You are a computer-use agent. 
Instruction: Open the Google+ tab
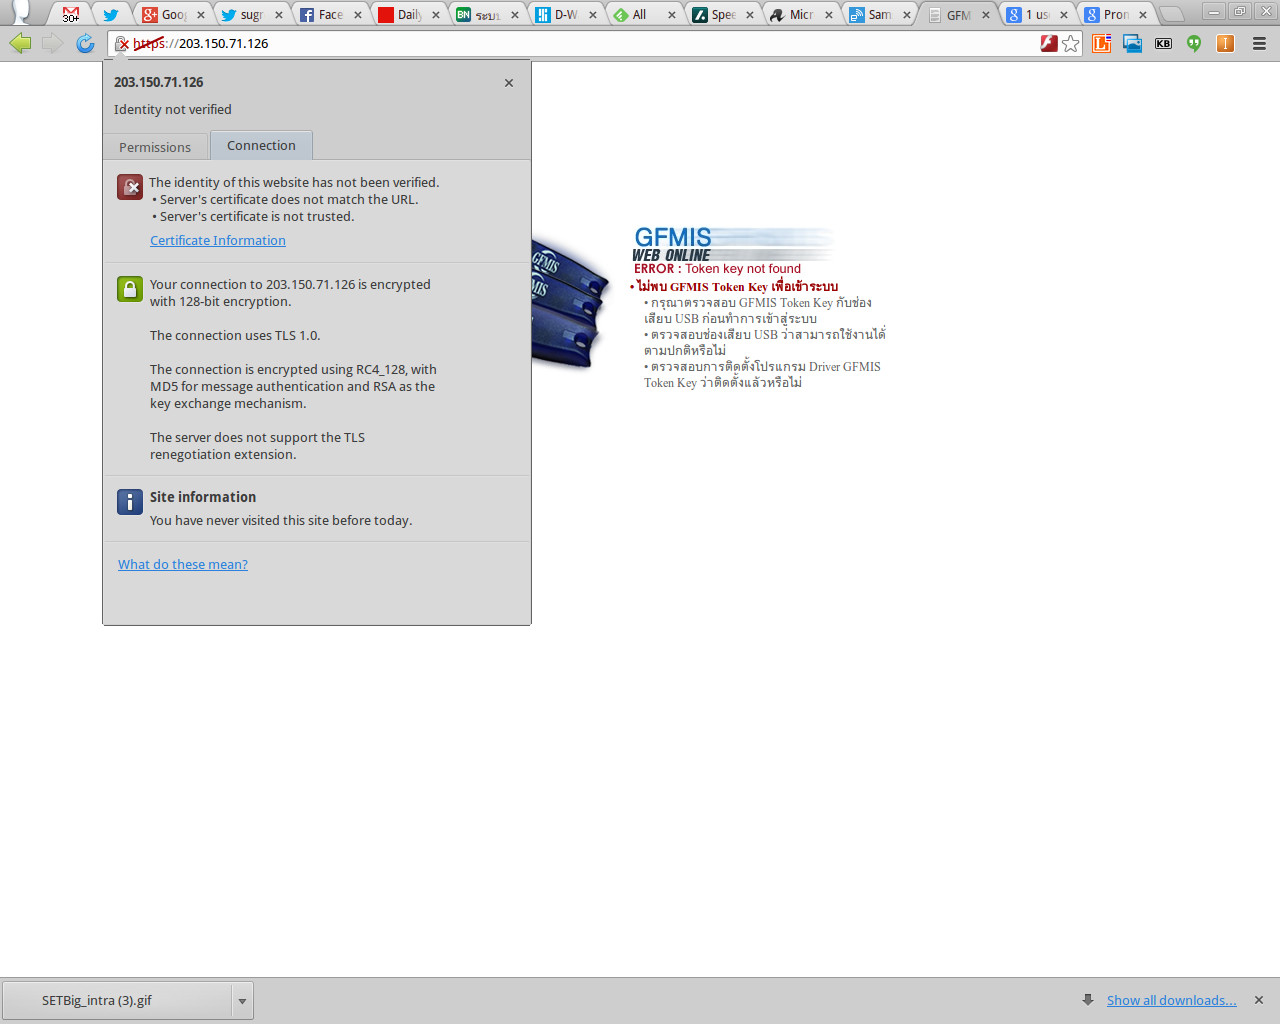(172, 14)
